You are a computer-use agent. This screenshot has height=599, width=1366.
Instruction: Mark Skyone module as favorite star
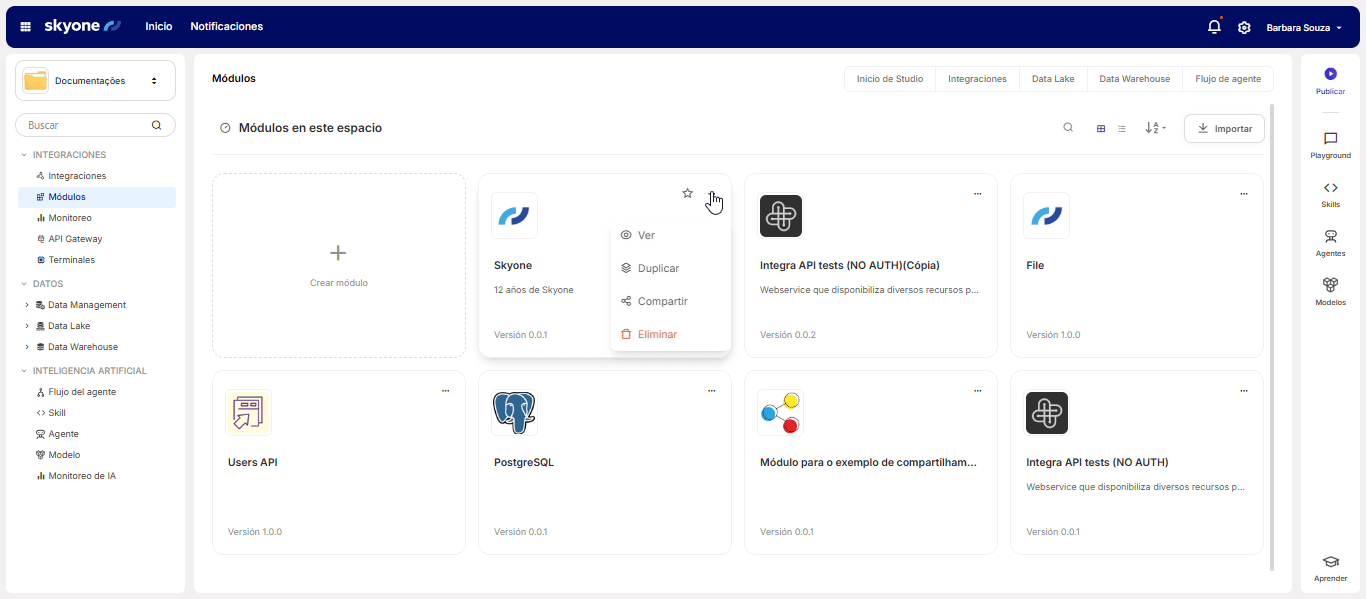click(687, 193)
